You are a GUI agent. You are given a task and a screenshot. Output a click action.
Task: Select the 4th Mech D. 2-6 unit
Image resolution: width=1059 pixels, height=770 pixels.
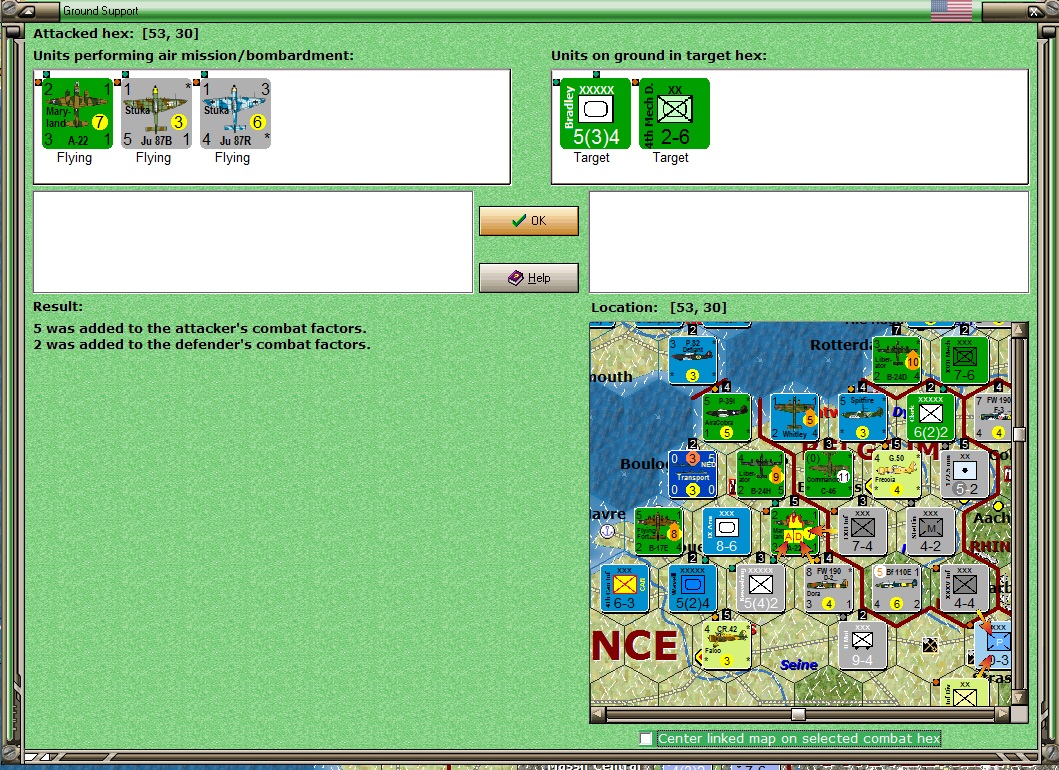(674, 113)
